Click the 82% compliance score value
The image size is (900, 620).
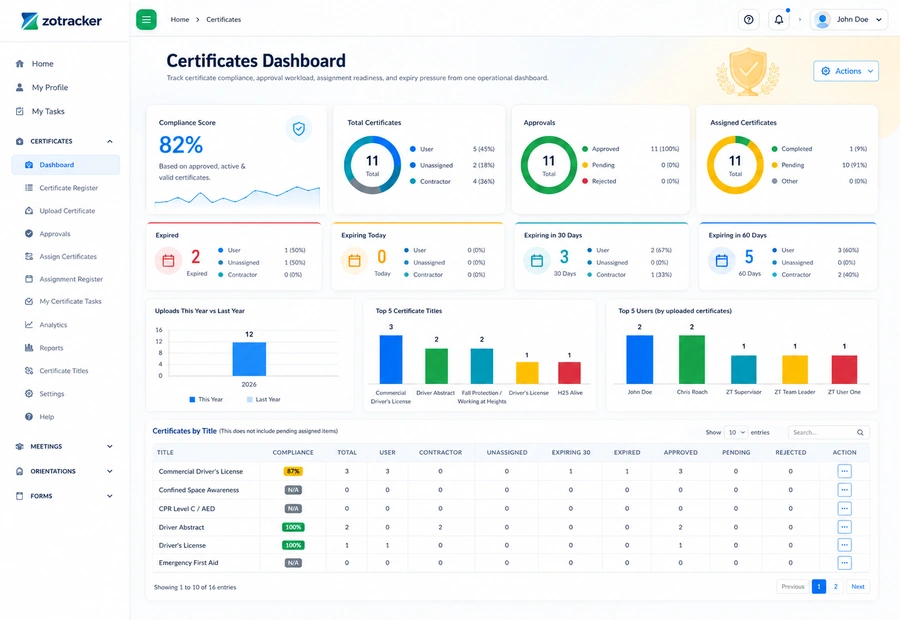point(181,145)
